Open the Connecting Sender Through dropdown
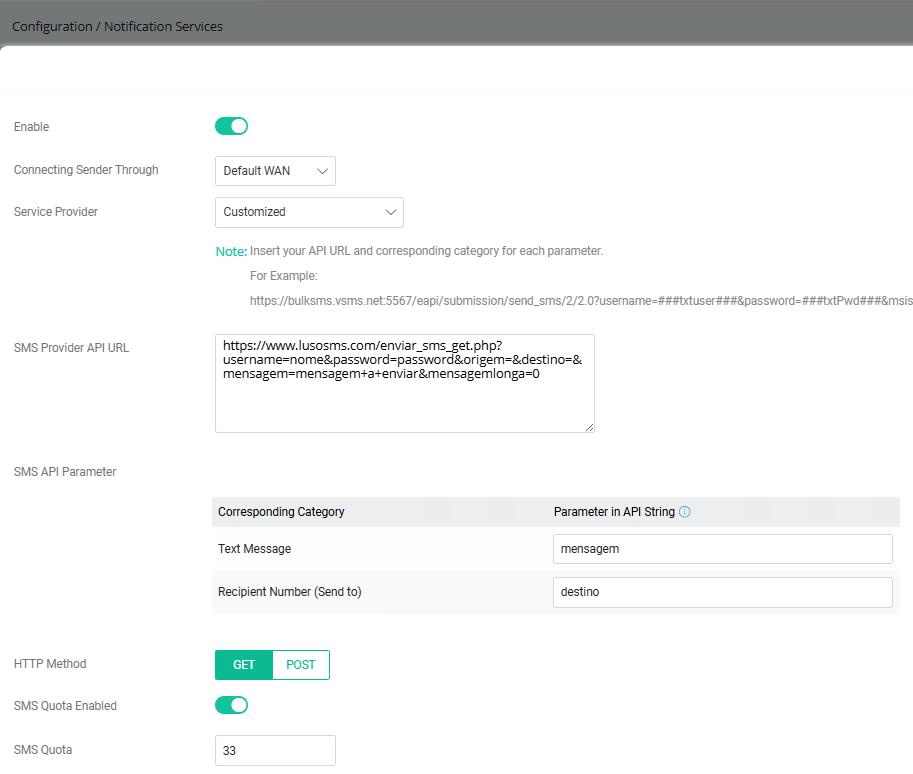This screenshot has height=774, width=913. click(275, 171)
